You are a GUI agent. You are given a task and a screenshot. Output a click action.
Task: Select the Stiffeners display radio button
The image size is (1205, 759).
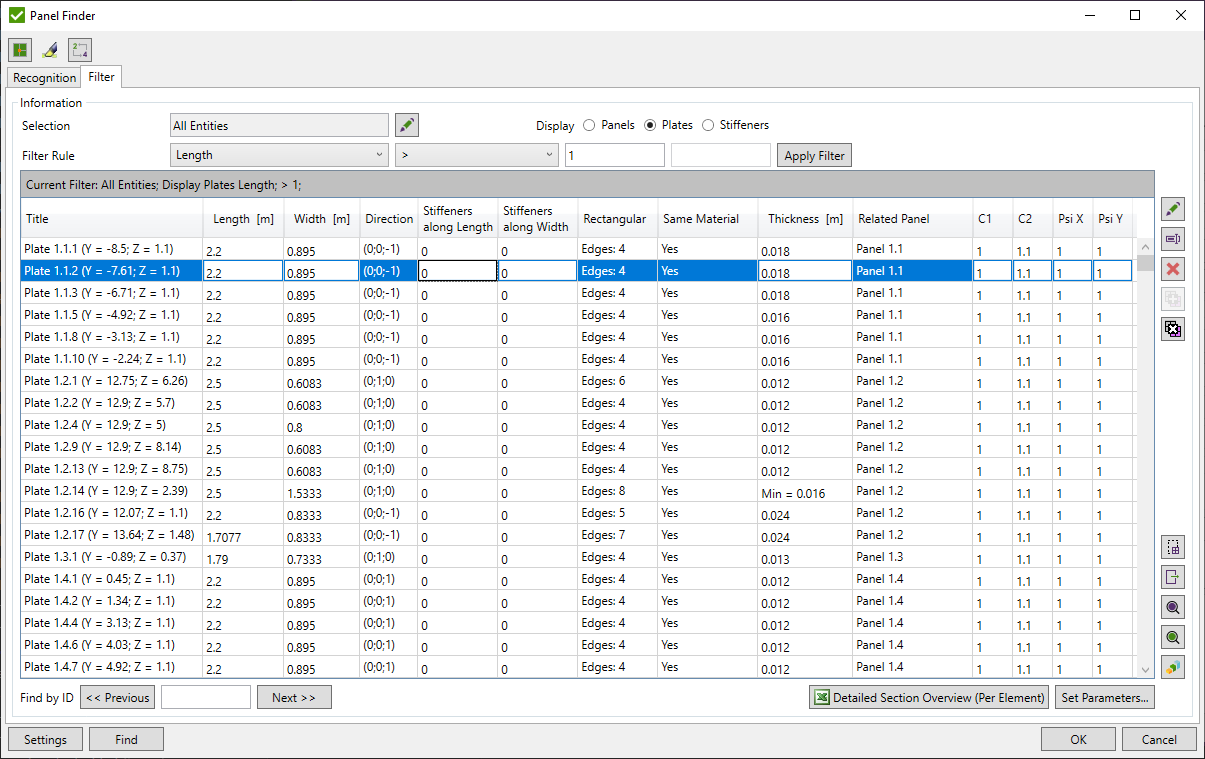tap(708, 126)
